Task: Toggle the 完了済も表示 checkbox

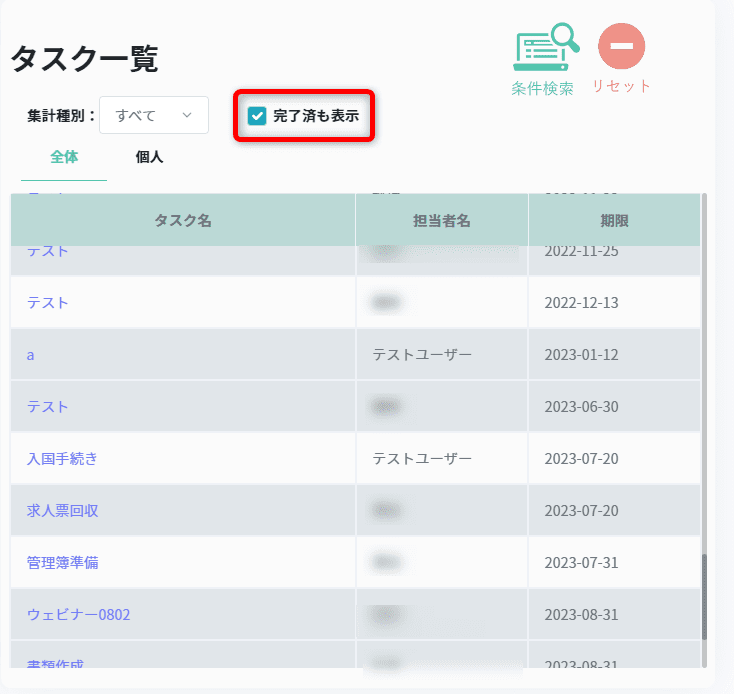Action: coord(257,116)
